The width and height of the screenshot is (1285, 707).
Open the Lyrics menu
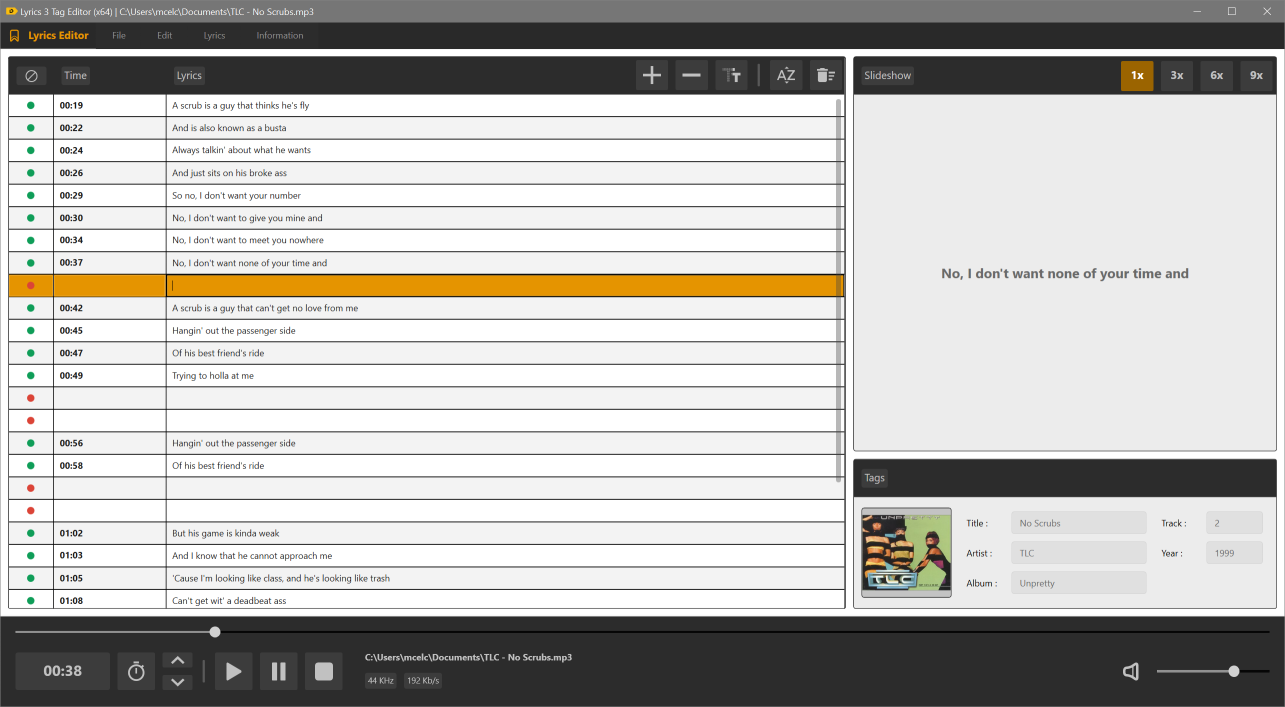pyautogui.click(x=214, y=35)
